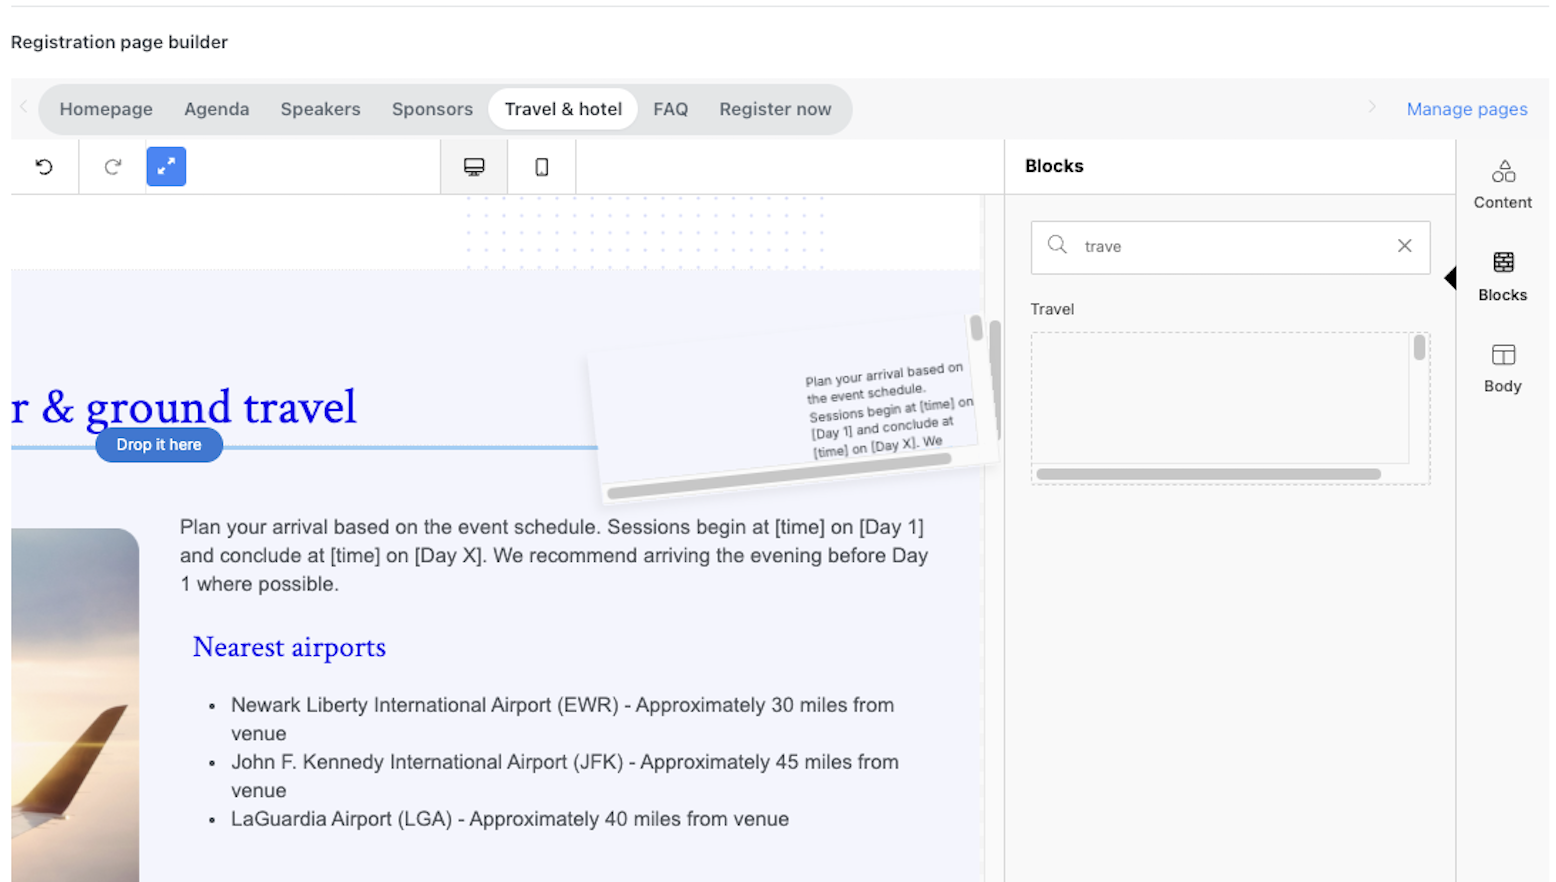The width and height of the screenshot is (1556, 882).
Task: Focus the blocks search input
Action: point(1230,247)
